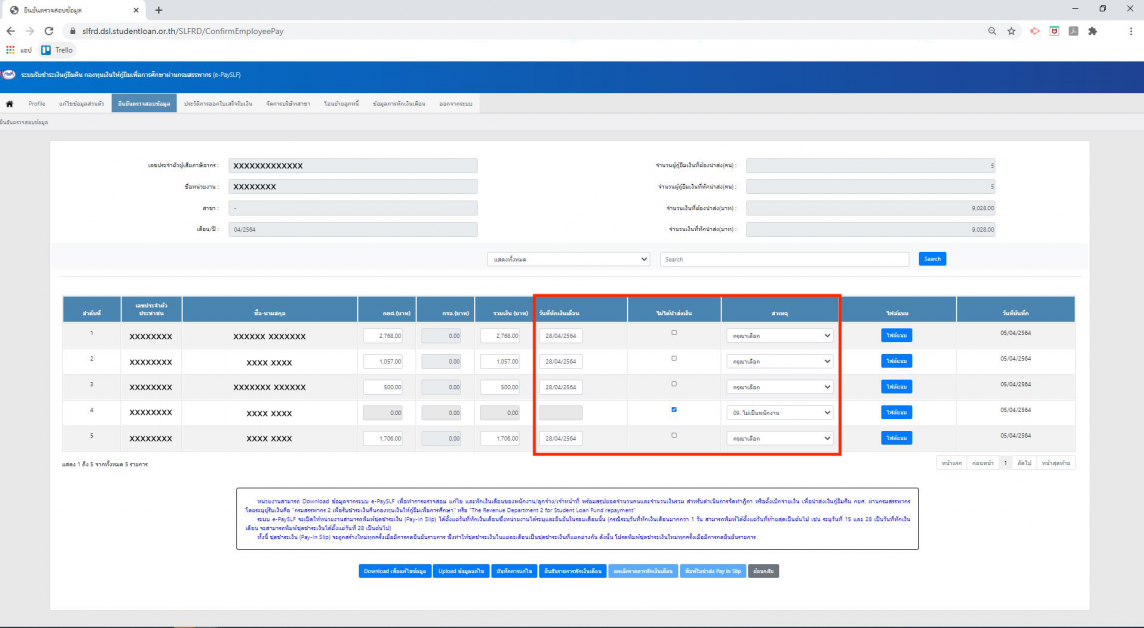The image size is (1144, 628).
Task: Click browser back arrow
Action: click(11, 31)
